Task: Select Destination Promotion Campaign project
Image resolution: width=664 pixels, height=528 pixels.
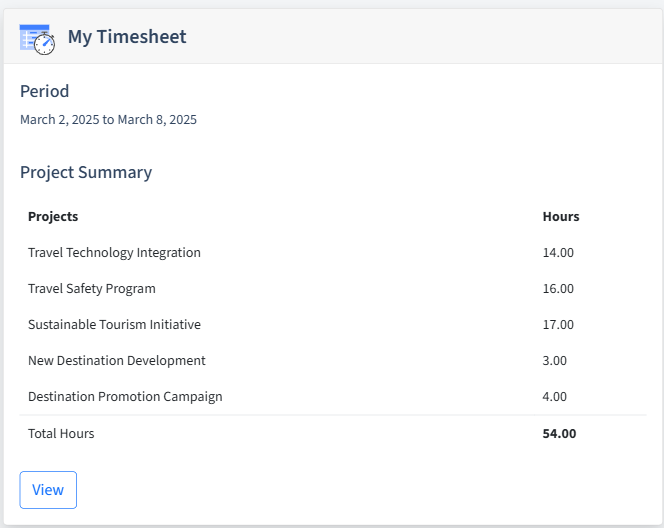Action: (x=125, y=396)
